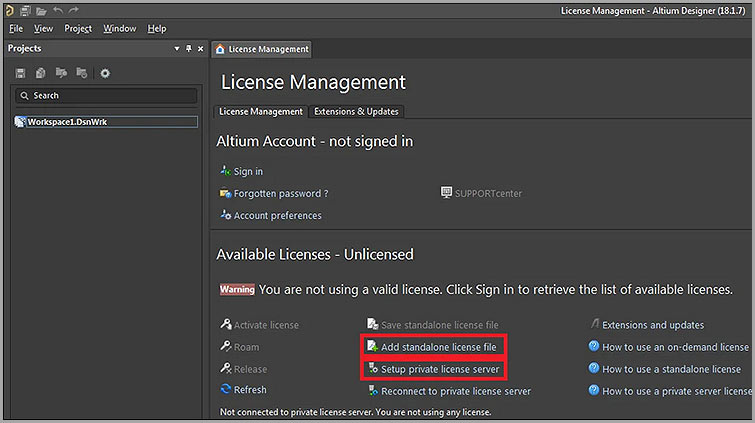The height and width of the screenshot is (423, 755).
Task: Open Account preferences link
Action: pos(278,216)
